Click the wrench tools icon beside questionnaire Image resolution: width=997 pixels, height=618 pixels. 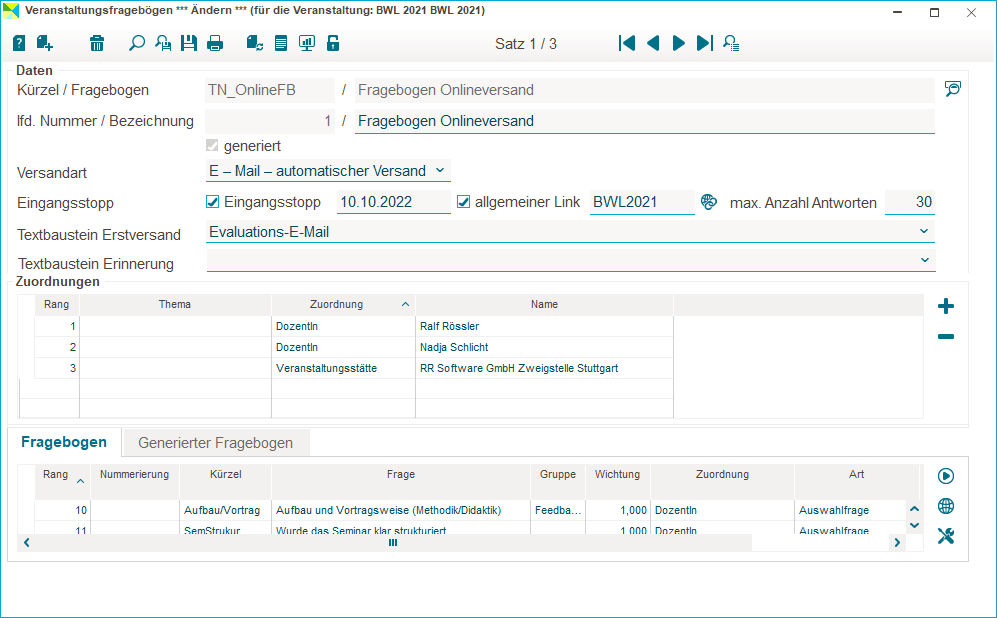[x=946, y=536]
